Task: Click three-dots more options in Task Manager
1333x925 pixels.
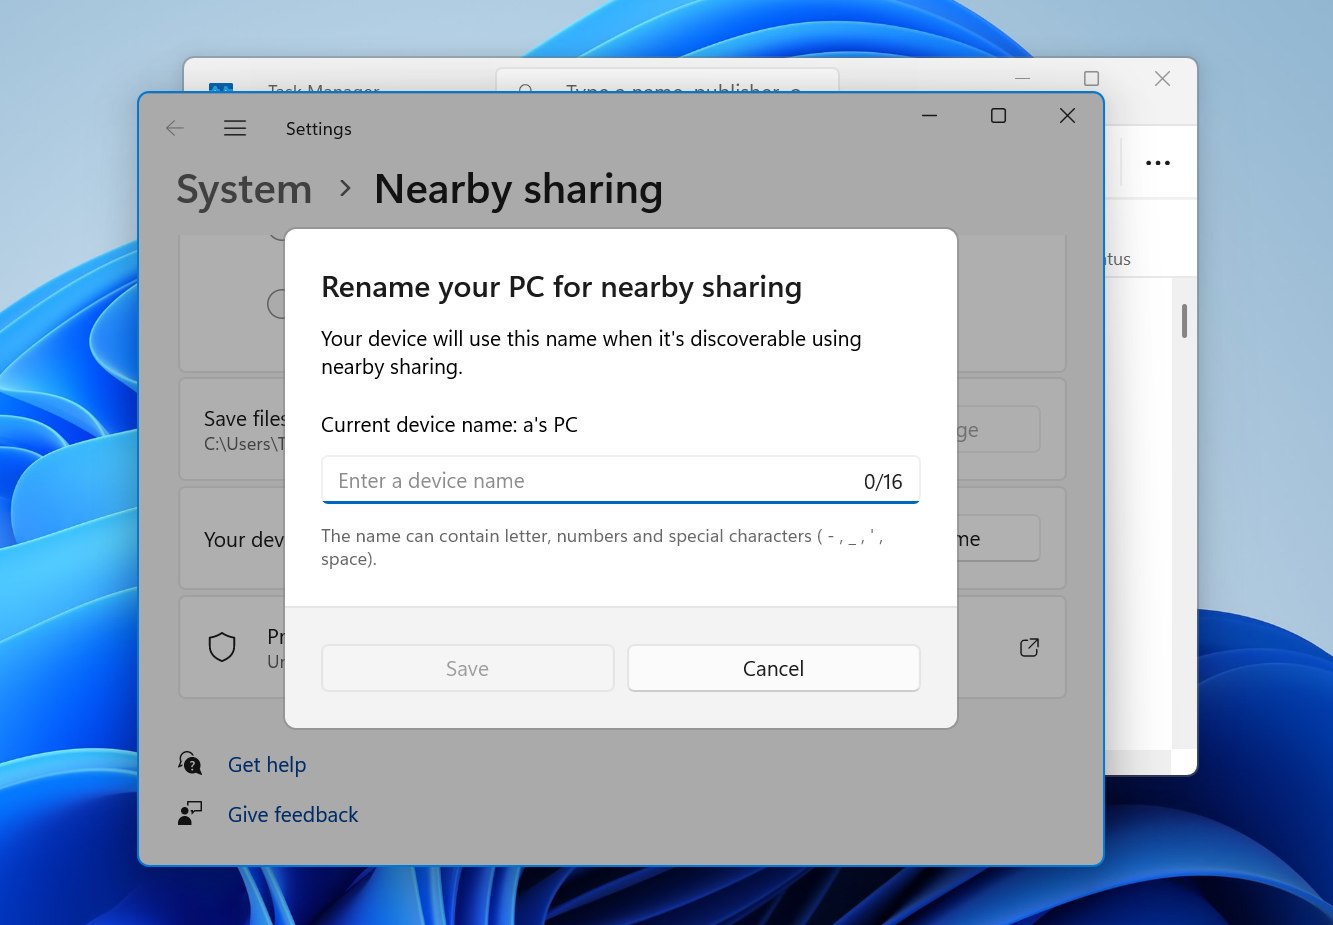Action: (1158, 163)
